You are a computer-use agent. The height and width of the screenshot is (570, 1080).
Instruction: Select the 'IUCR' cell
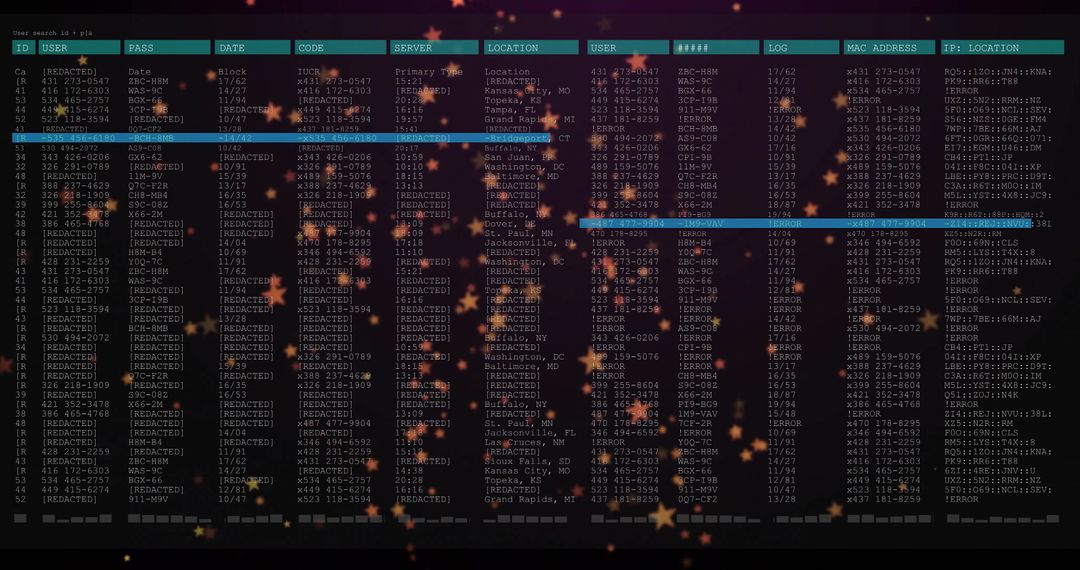[309, 72]
